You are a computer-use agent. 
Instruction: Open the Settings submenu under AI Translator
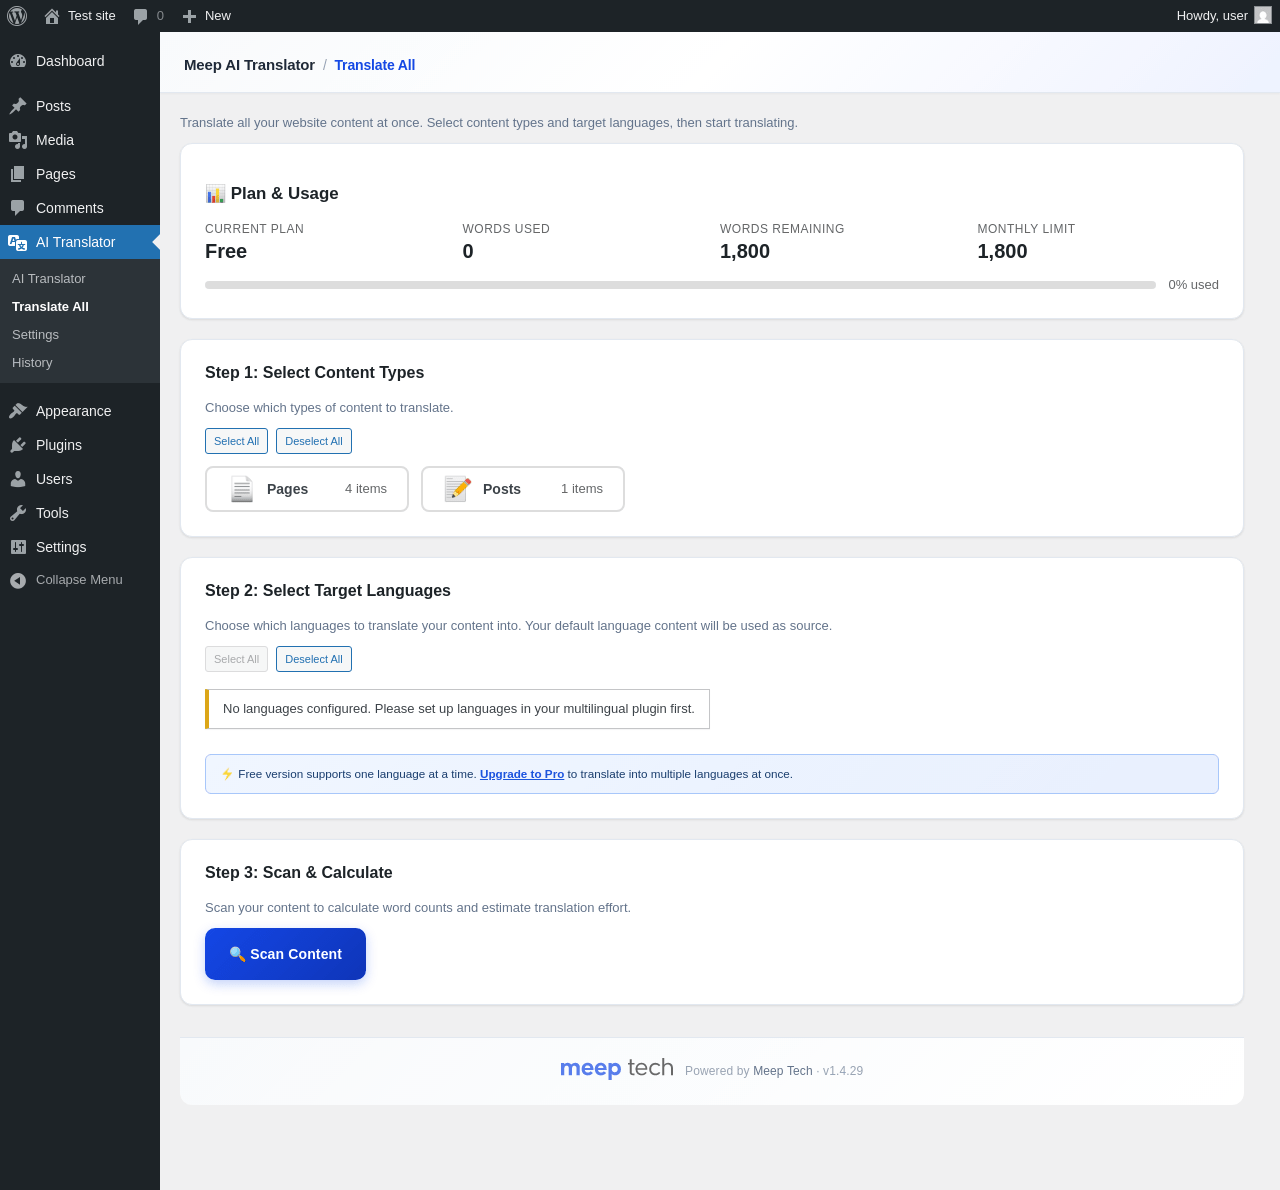point(35,335)
